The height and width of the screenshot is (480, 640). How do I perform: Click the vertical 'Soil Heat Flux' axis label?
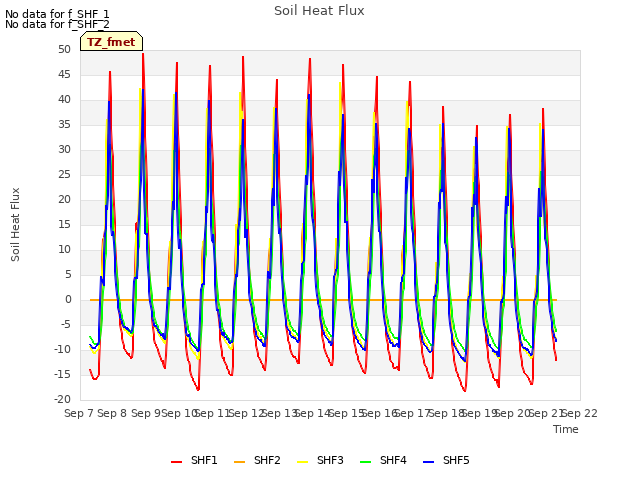point(15,224)
